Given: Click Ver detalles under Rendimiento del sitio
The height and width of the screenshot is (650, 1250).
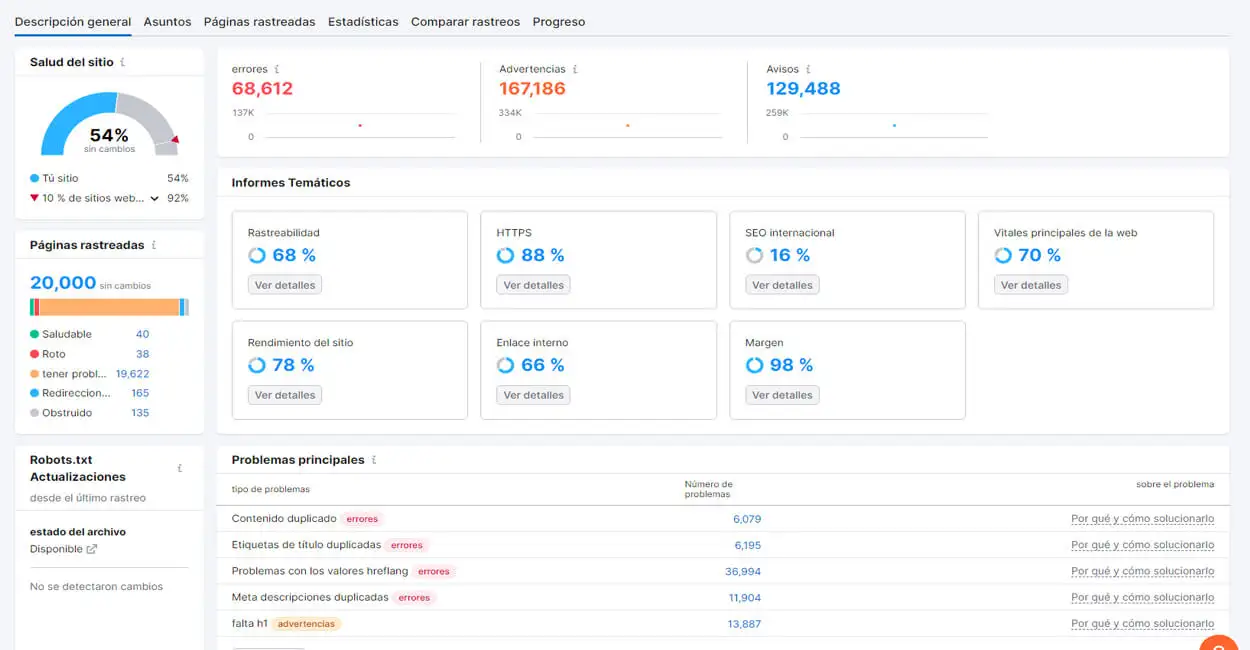Looking at the screenshot, I should (x=285, y=395).
